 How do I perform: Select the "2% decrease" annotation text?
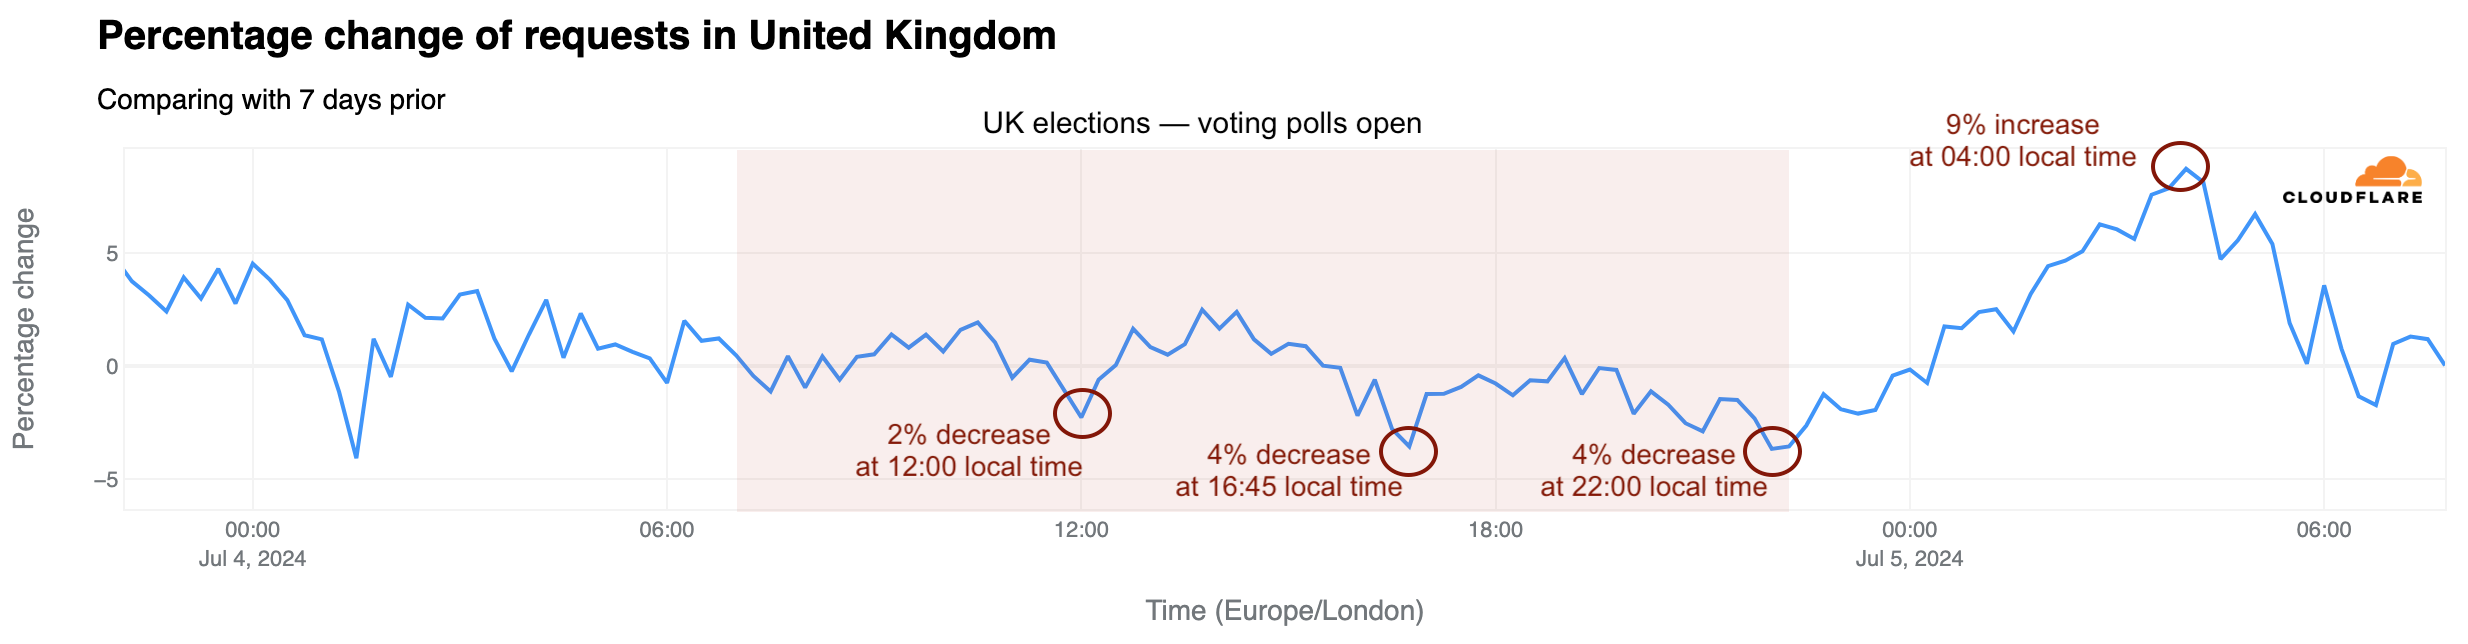tap(968, 435)
